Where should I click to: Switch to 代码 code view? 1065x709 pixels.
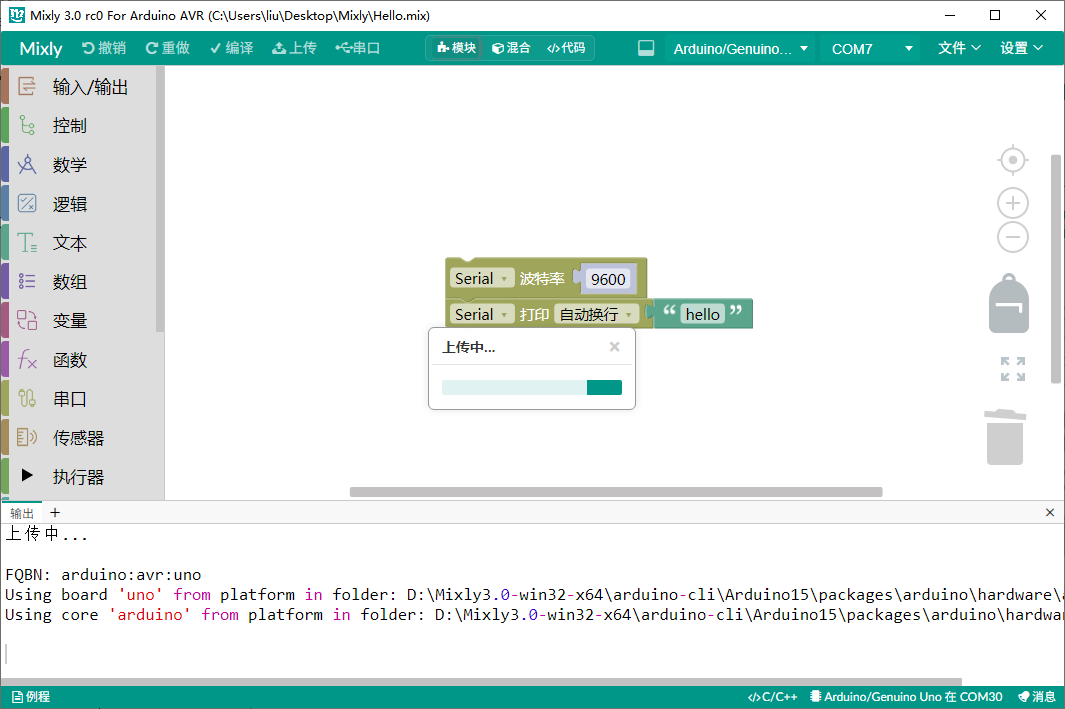pos(566,48)
